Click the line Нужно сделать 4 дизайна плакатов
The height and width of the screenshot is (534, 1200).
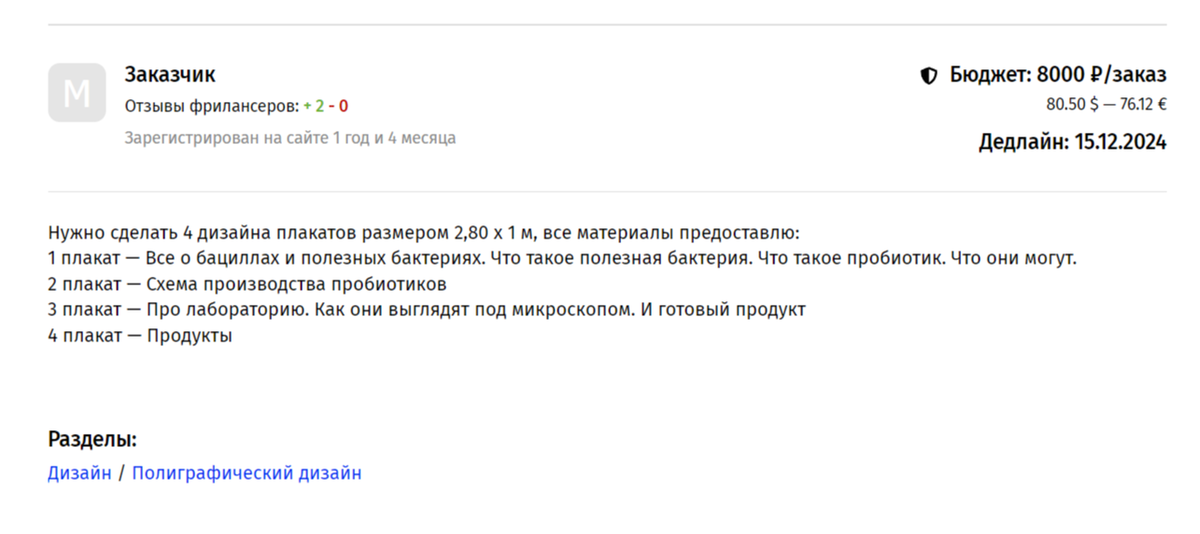(x=424, y=233)
